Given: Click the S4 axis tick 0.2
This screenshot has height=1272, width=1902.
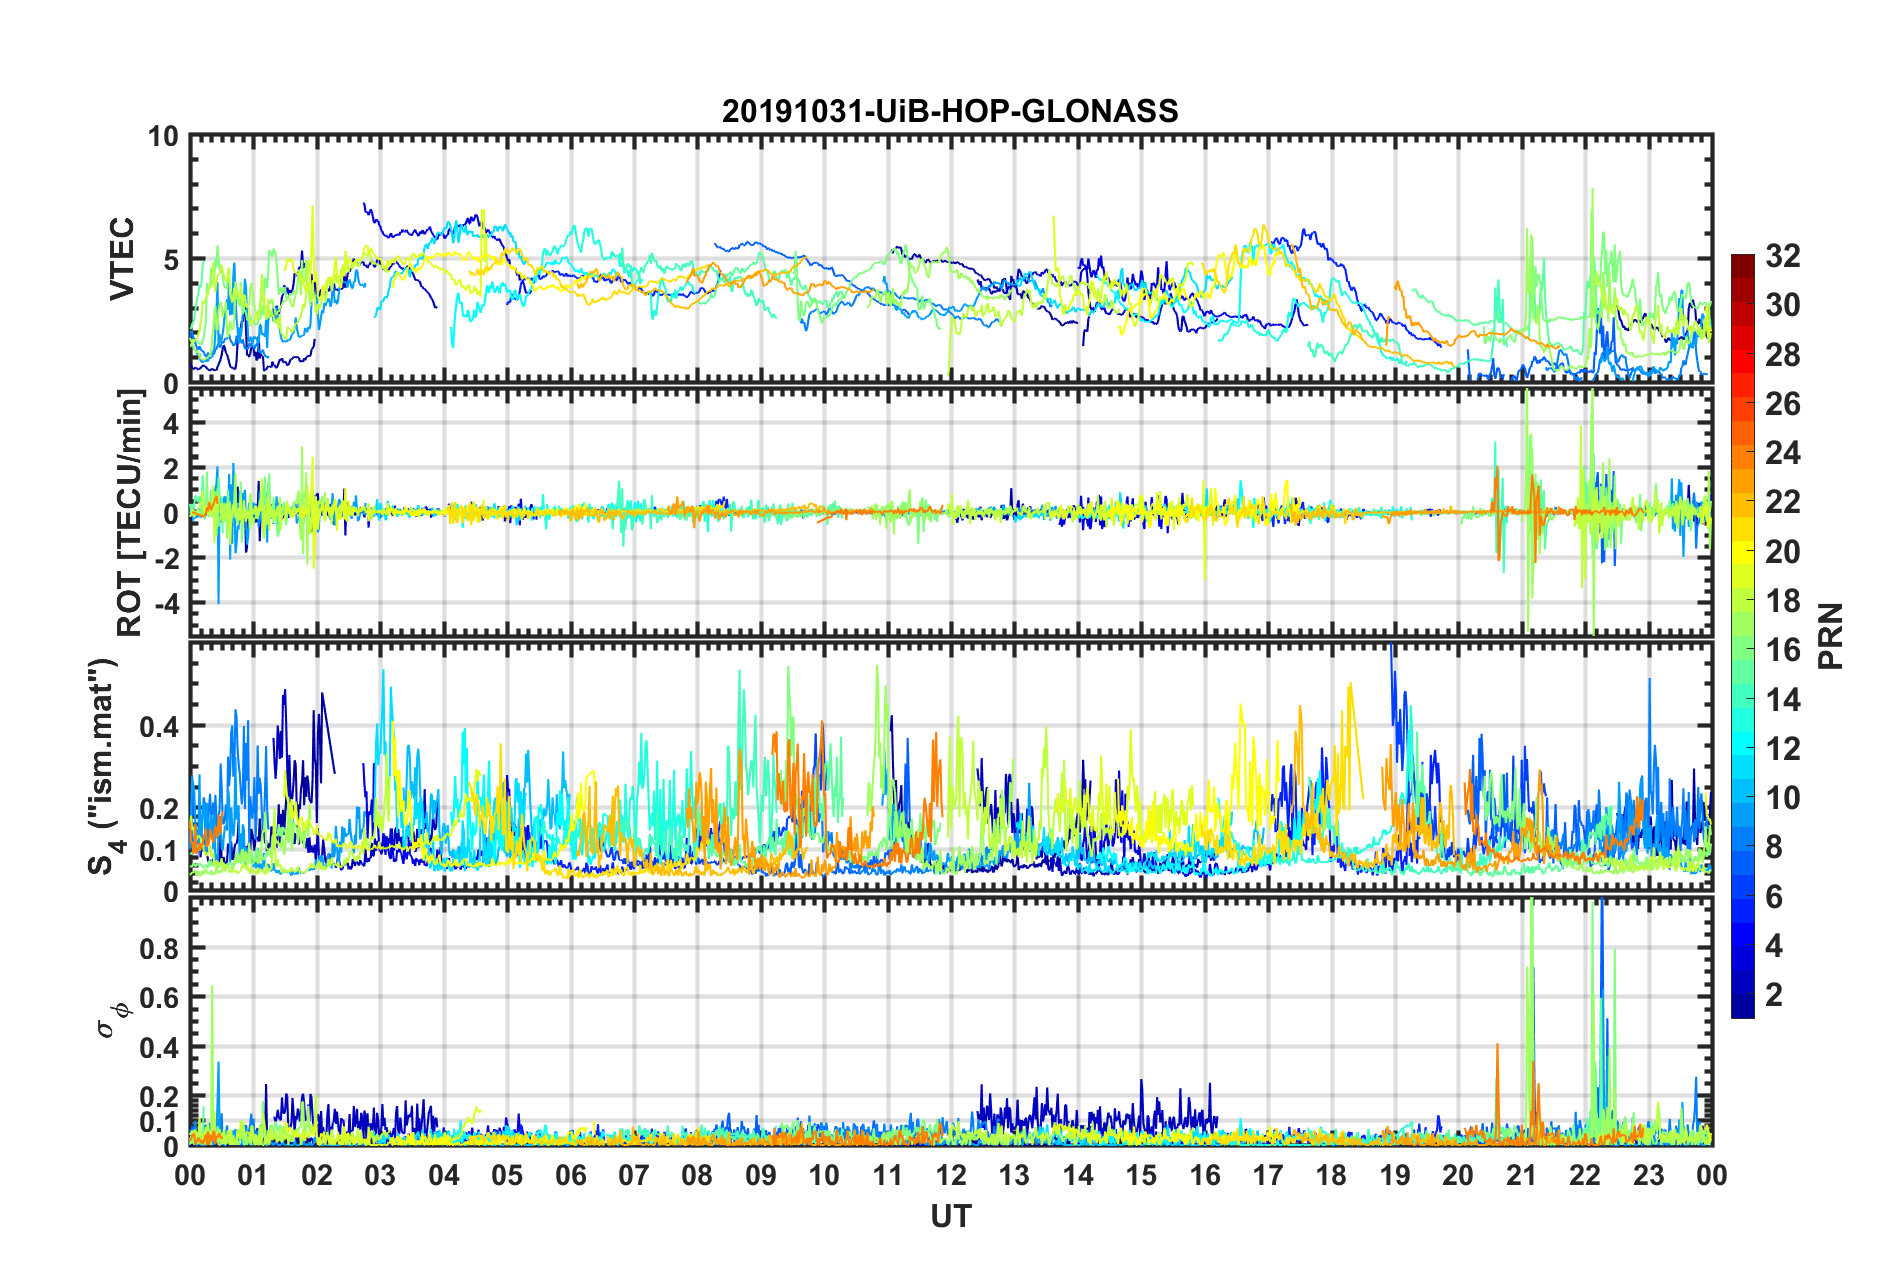Looking at the screenshot, I should click(x=160, y=809).
